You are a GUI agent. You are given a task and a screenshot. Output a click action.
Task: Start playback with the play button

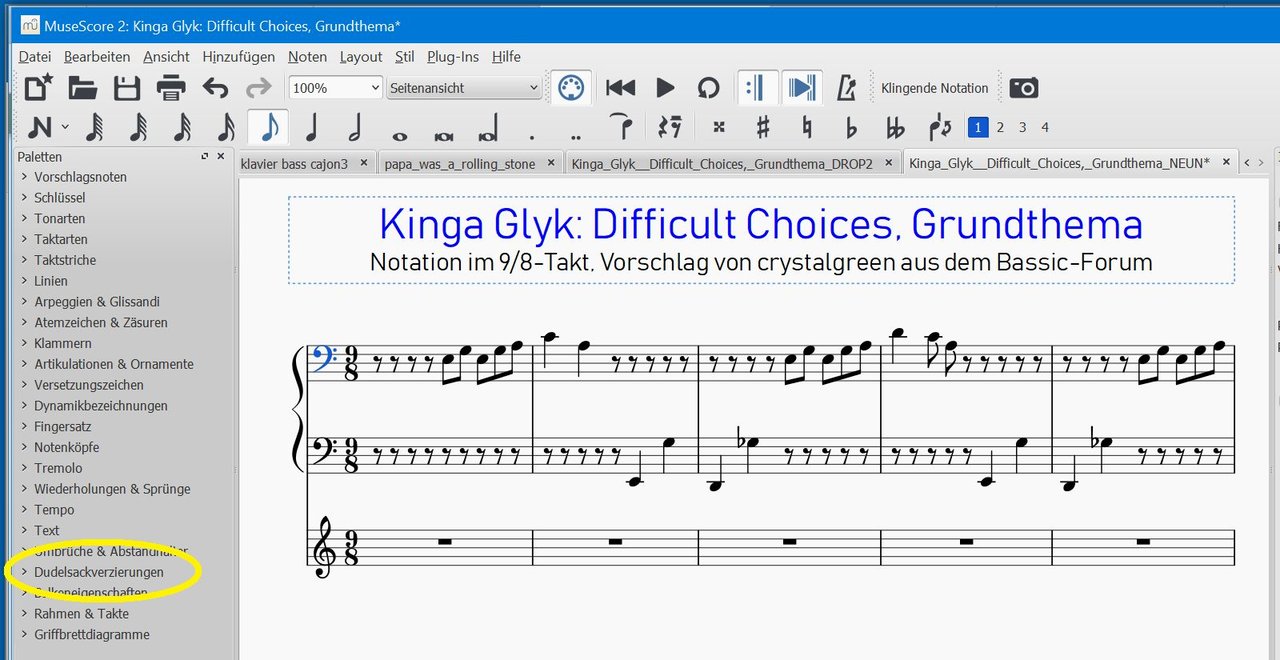pyautogui.click(x=665, y=88)
